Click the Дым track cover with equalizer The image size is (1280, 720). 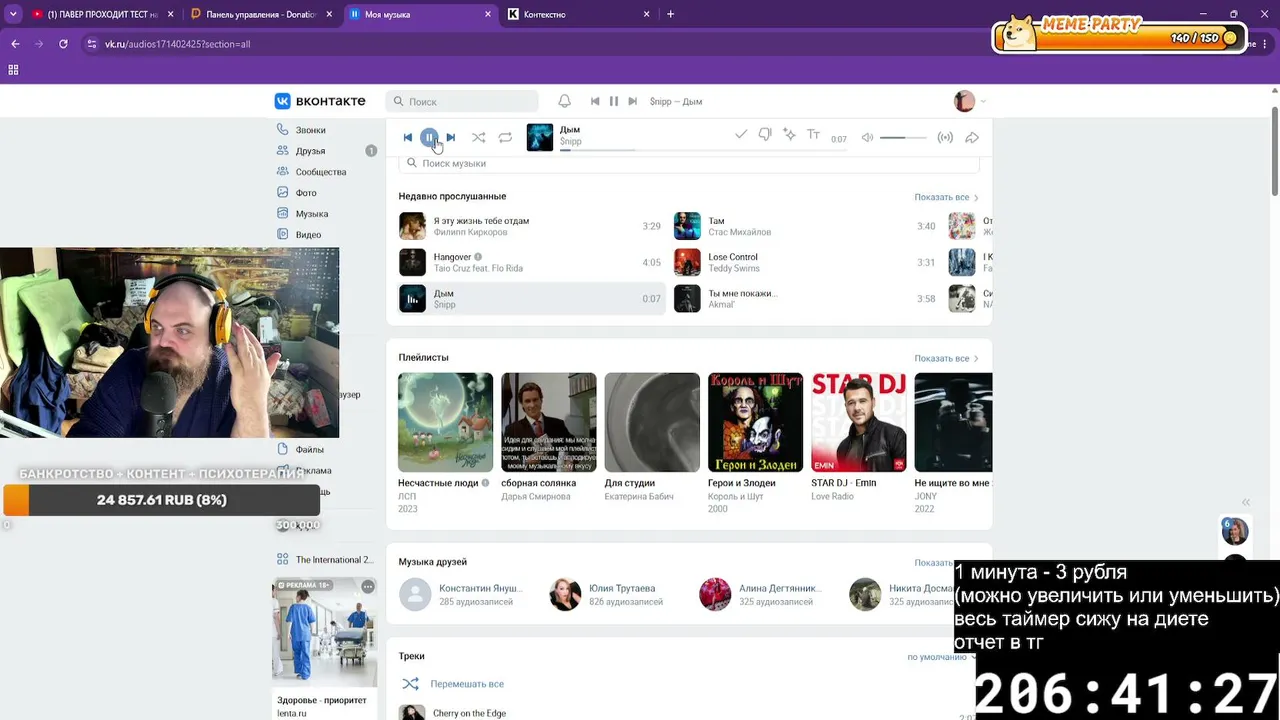click(x=412, y=298)
